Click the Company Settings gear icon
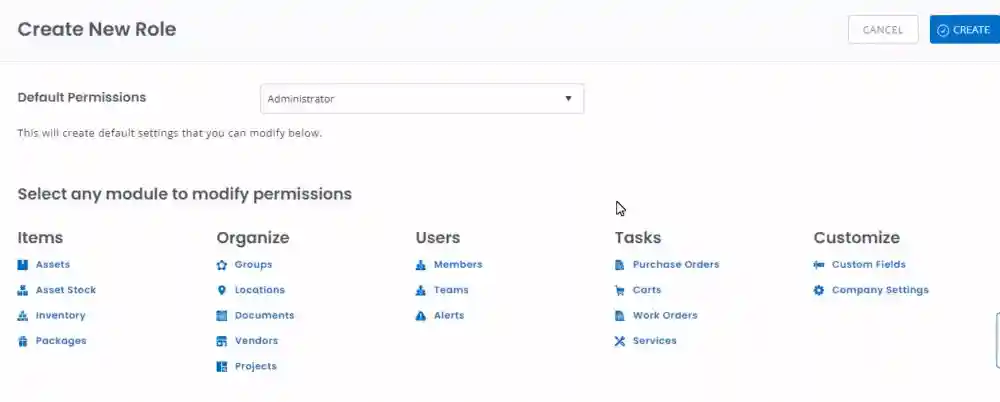This screenshot has height=402, width=1000. tap(819, 290)
